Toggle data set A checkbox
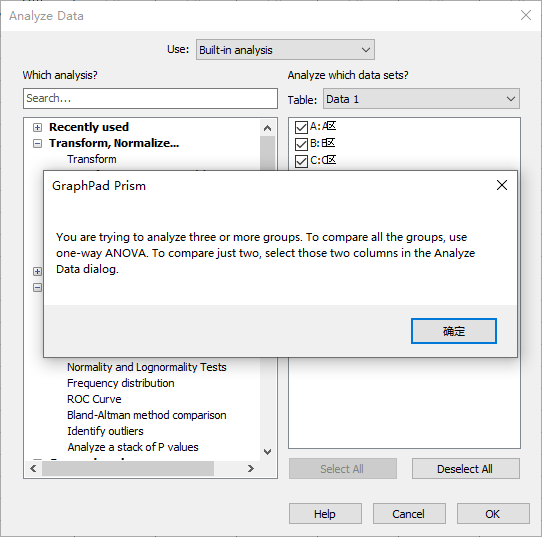542x537 pixels. [x=301, y=127]
